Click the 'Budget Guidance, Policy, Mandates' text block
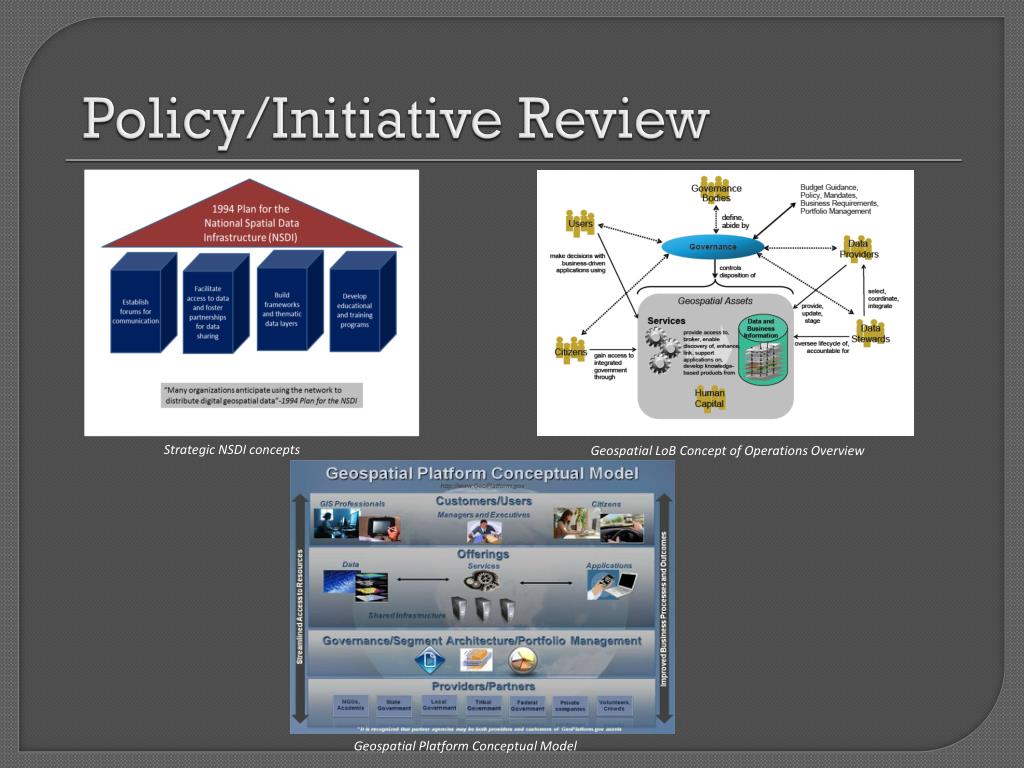Image resolution: width=1024 pixels, height=768 pixels. 839,199
